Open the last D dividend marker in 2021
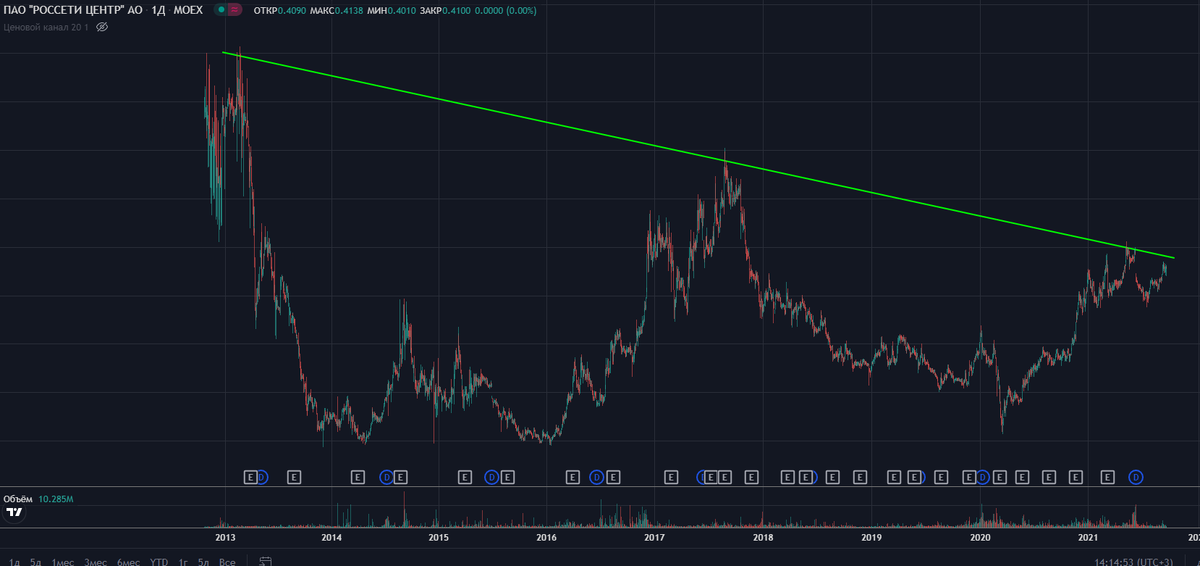Viewport: 1200px width, 566px height. (1136, 477)
